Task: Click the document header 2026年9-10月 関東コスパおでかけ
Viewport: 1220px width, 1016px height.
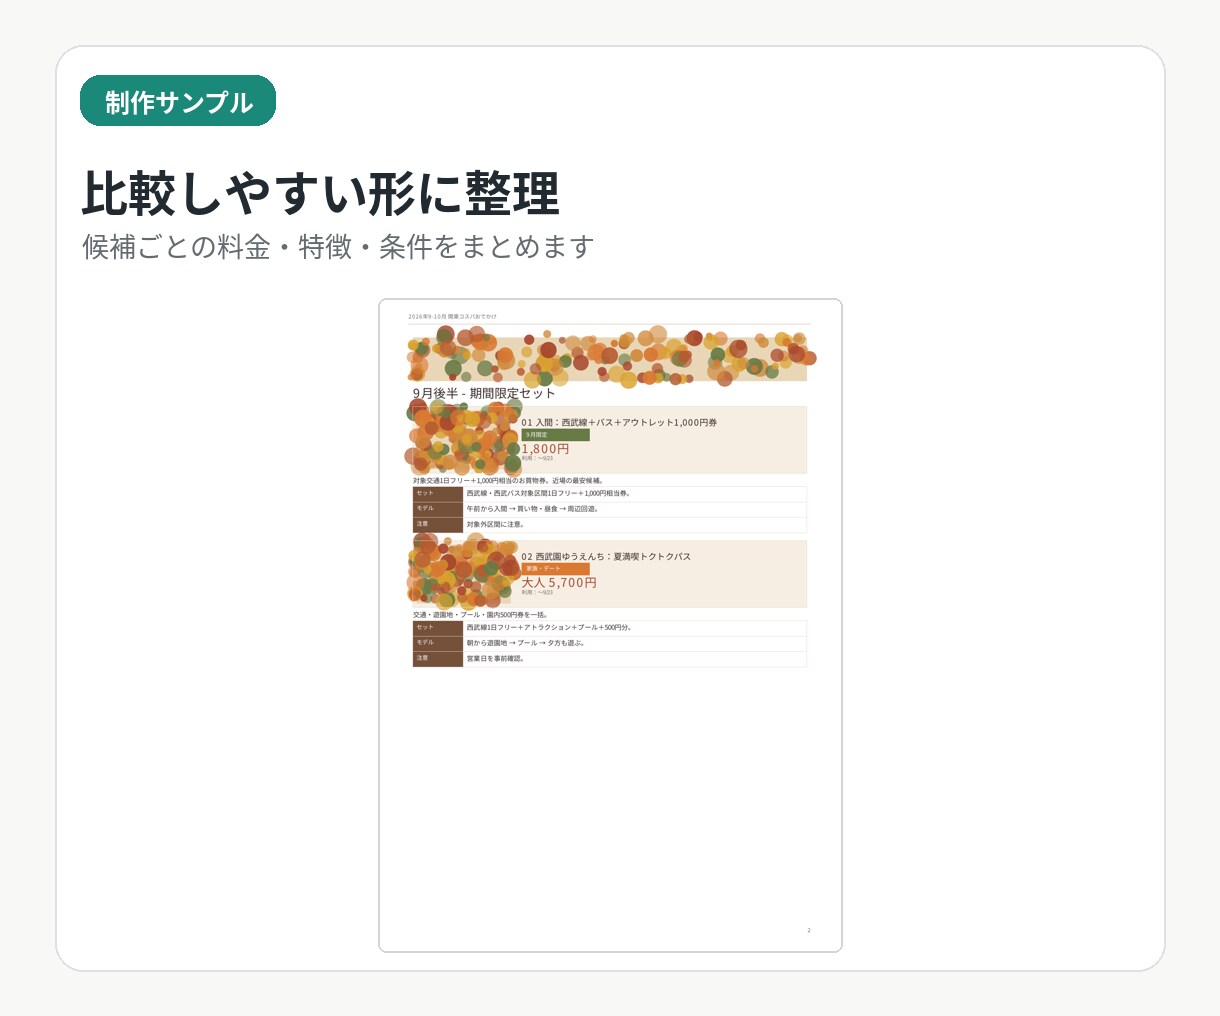Action: [452, 316]
